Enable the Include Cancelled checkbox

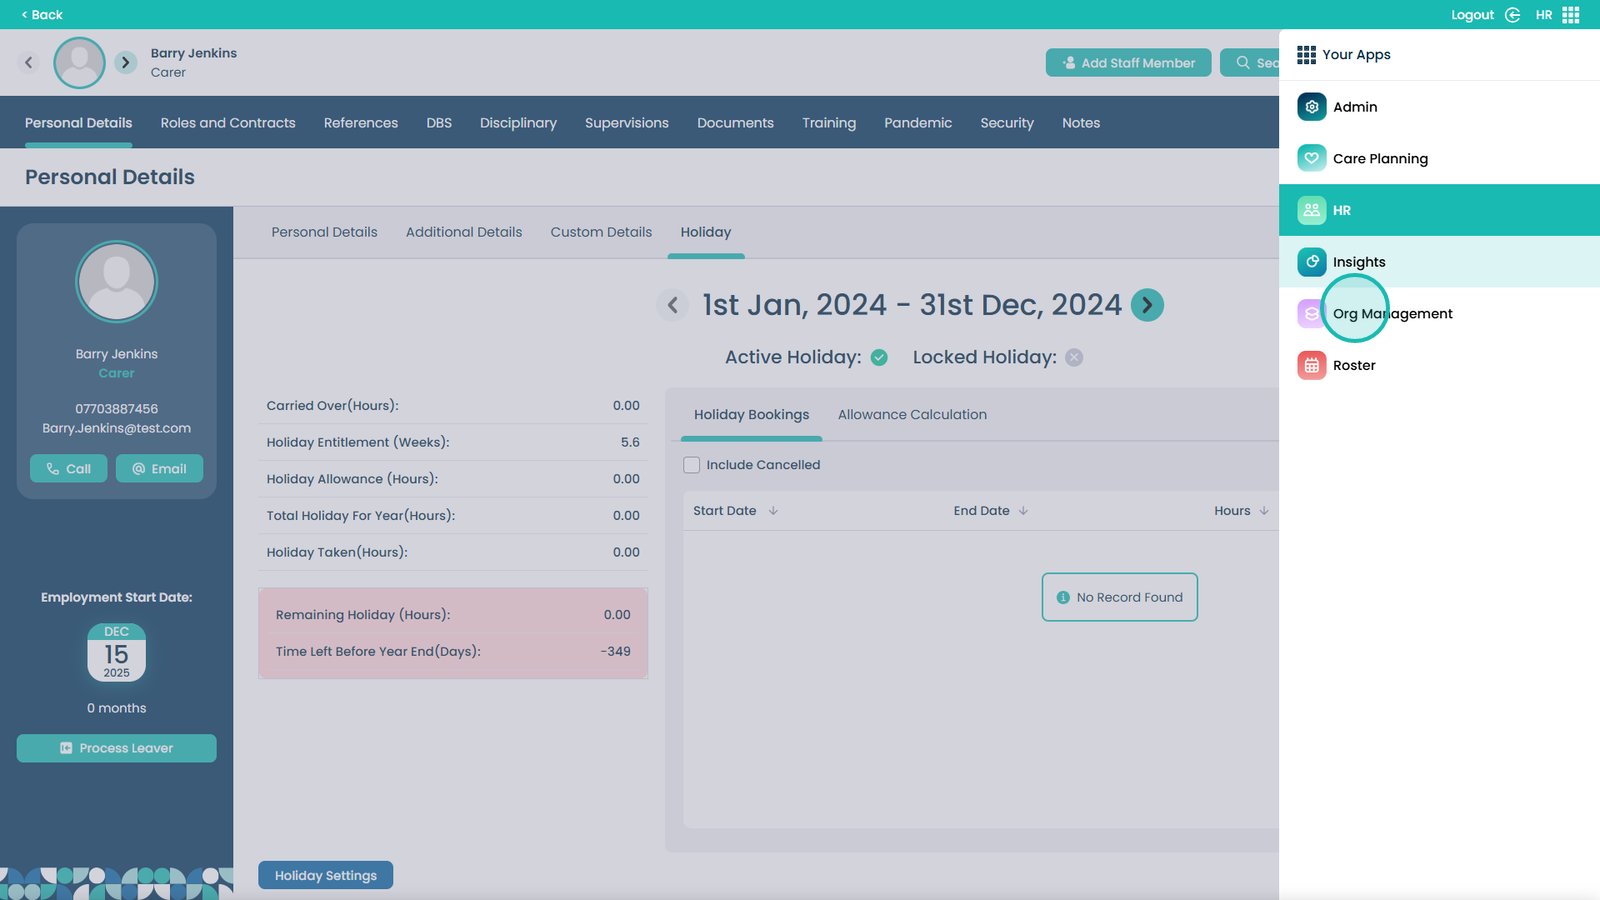692,465
